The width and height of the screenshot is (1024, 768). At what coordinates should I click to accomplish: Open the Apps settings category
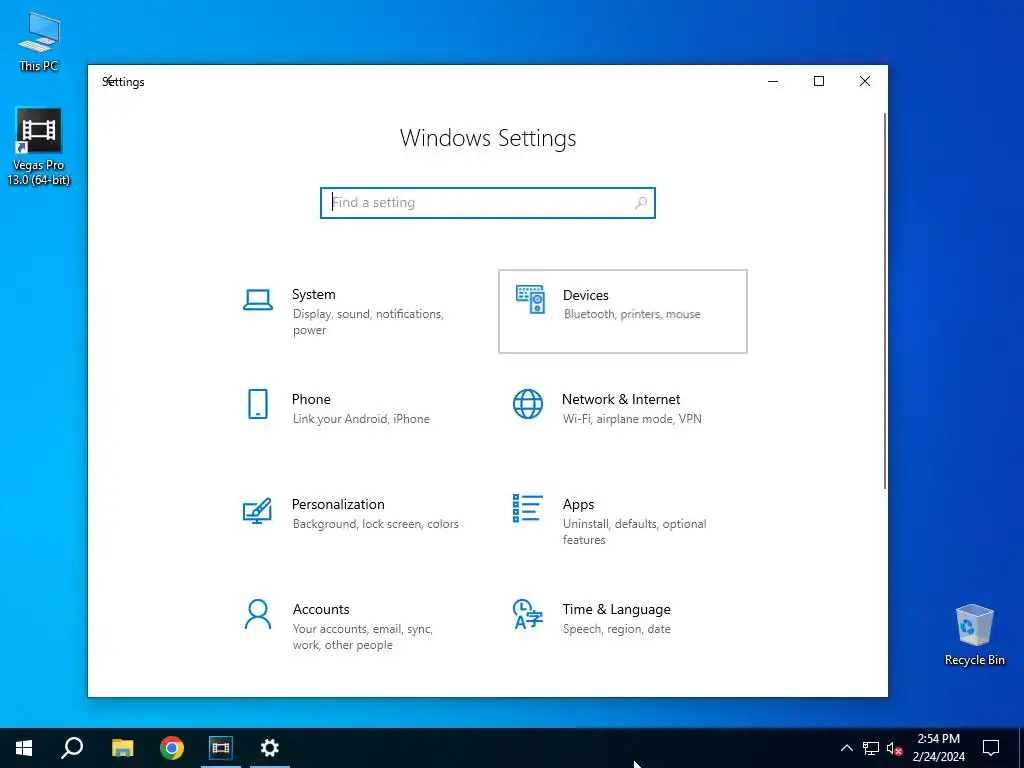[x=623, y=521]
